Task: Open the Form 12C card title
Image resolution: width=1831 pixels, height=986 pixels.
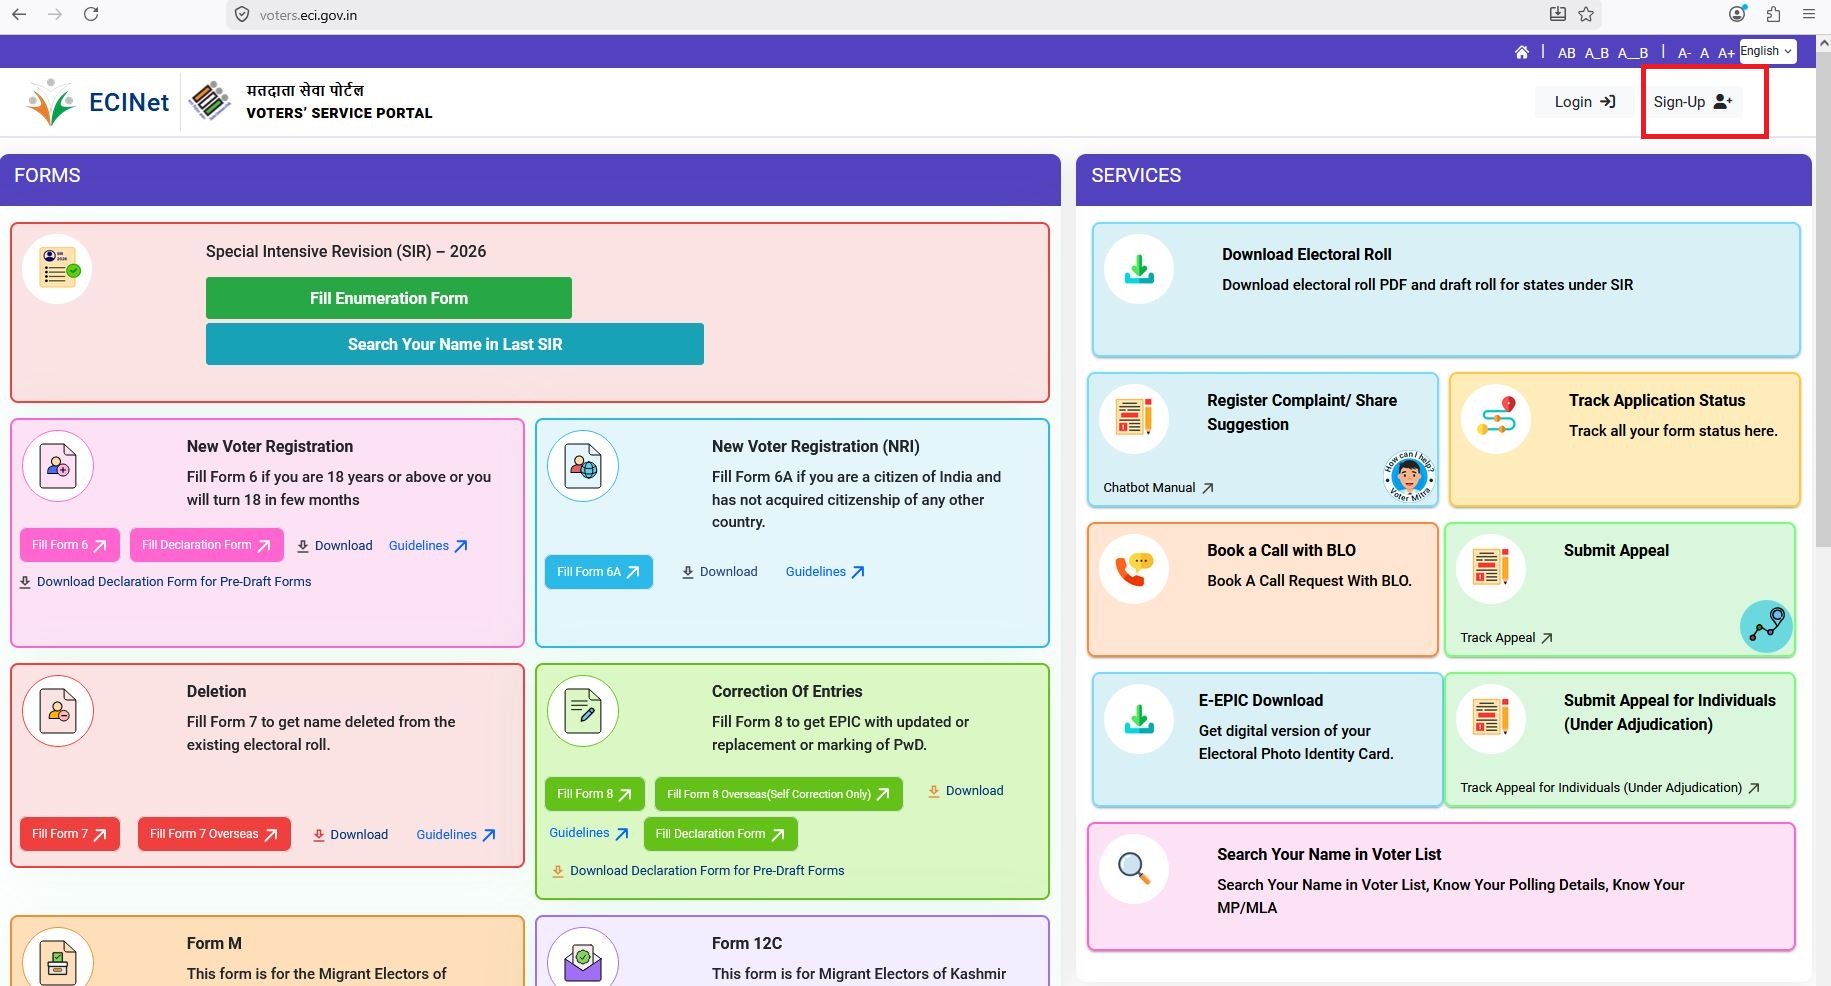Action: coord(747,943)
